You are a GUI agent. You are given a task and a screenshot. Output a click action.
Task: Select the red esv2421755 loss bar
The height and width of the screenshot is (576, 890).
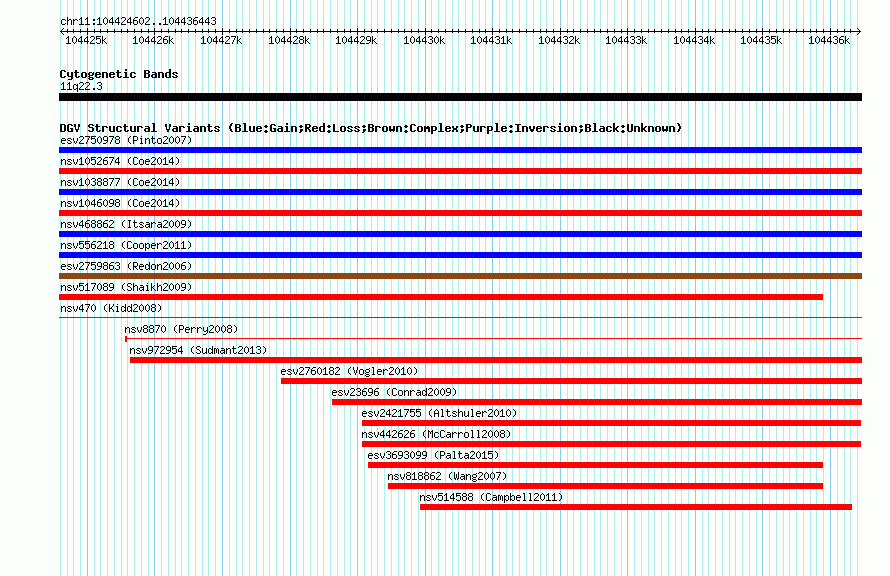(x=611, y=423)
